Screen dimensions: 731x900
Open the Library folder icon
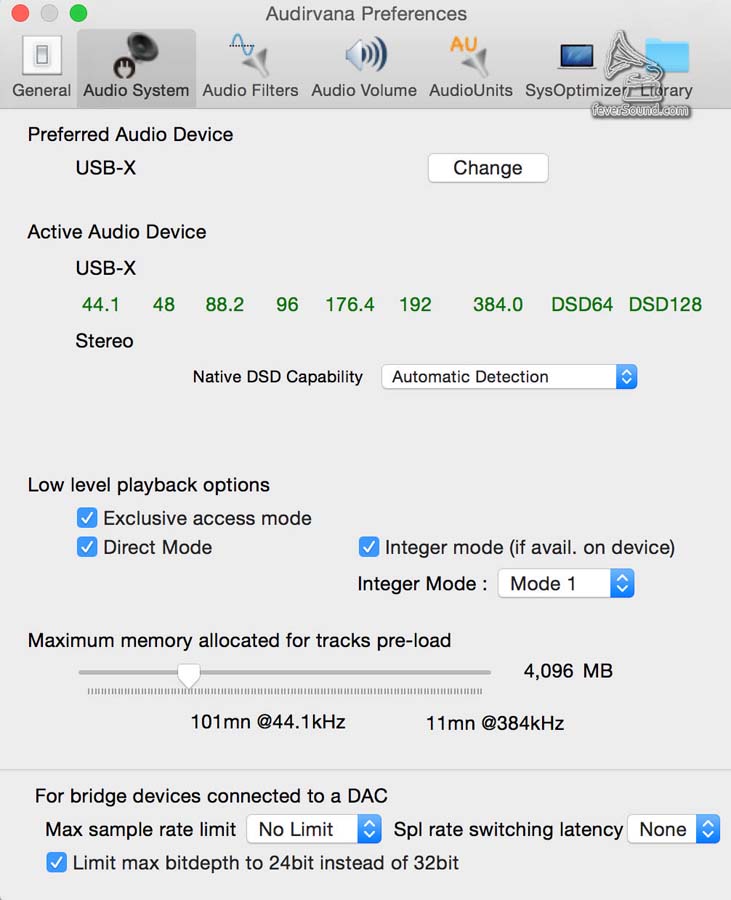point(666,55)
